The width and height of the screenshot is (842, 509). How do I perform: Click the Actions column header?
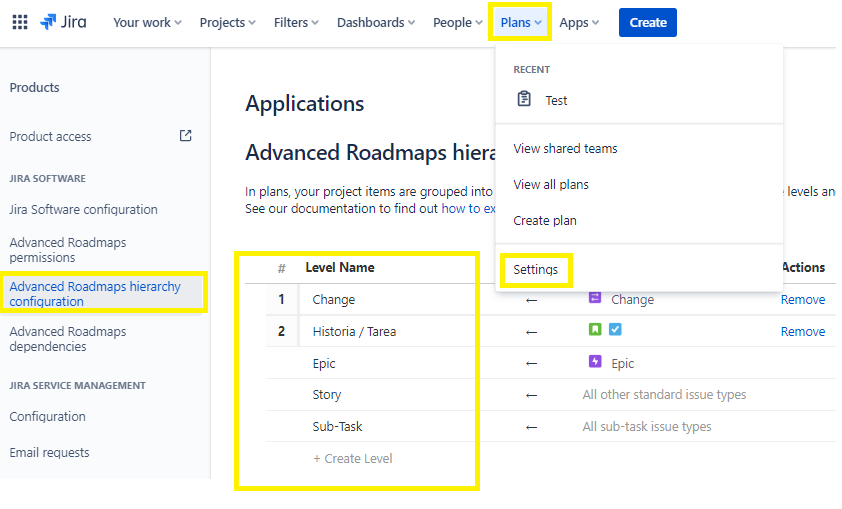click(x=803, y=267)
